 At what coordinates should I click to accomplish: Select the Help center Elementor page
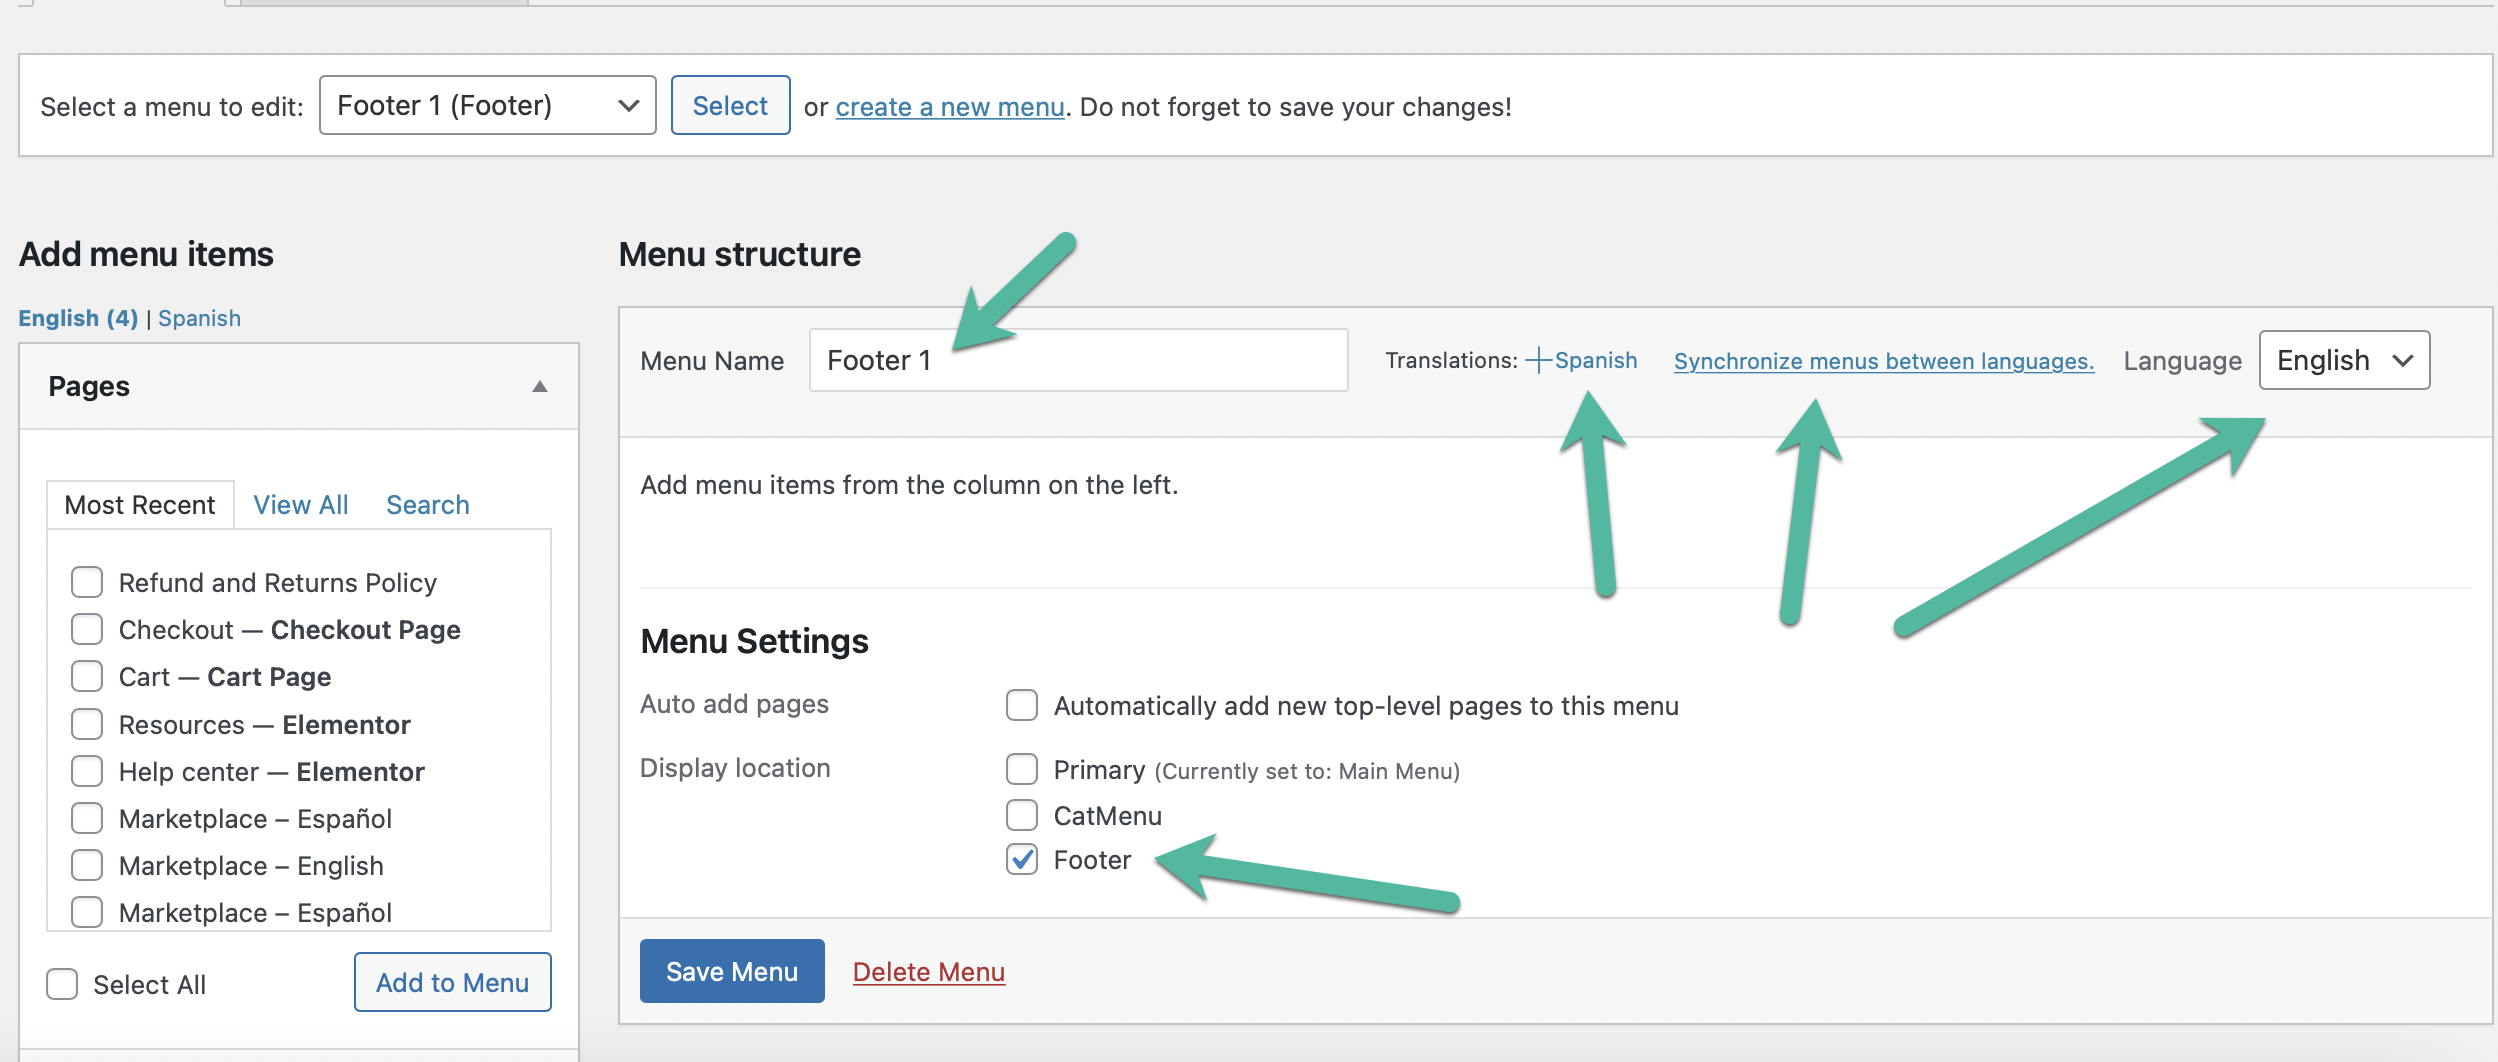(87, 771)
